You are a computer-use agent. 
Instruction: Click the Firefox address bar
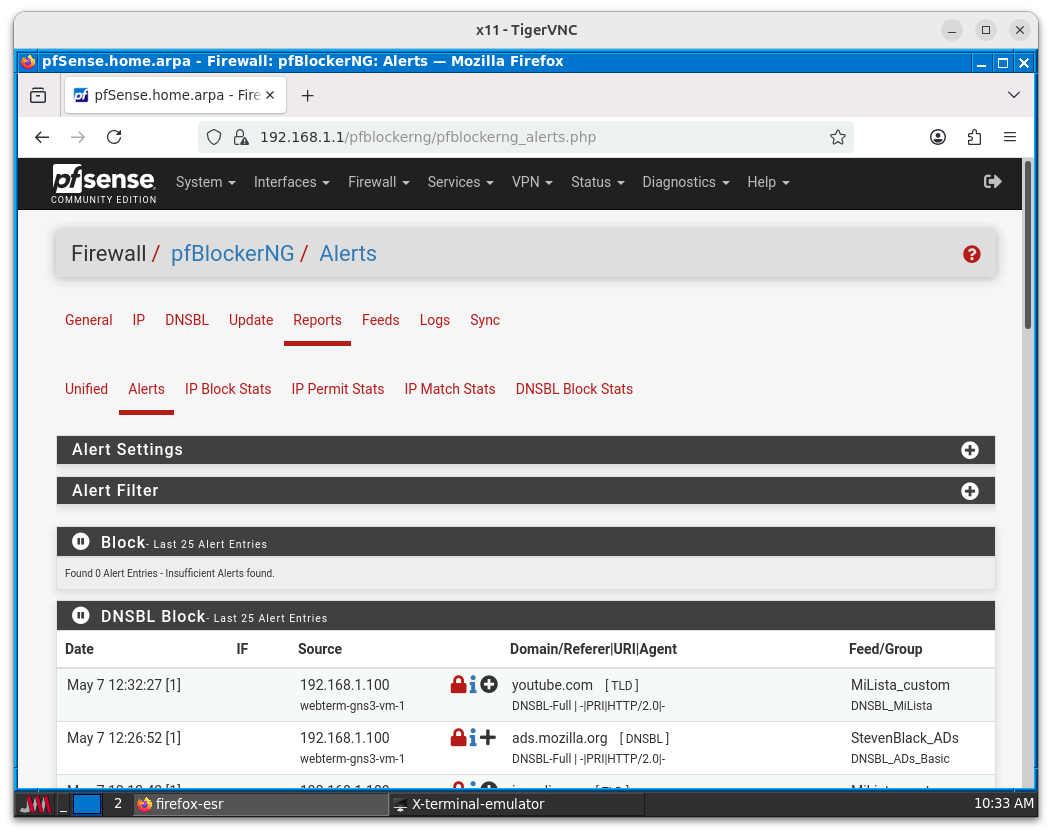[527, 138]
